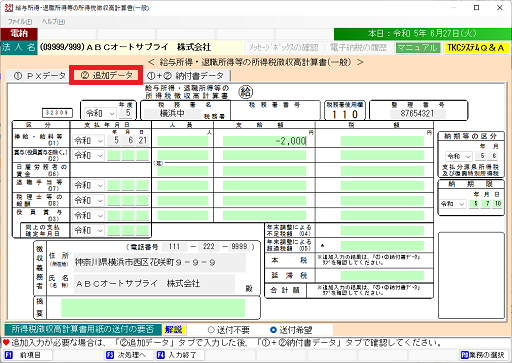The image size is (512, 363).
Task: Click the 支給額 field for 賞与 row
Action: coord(264,155)
